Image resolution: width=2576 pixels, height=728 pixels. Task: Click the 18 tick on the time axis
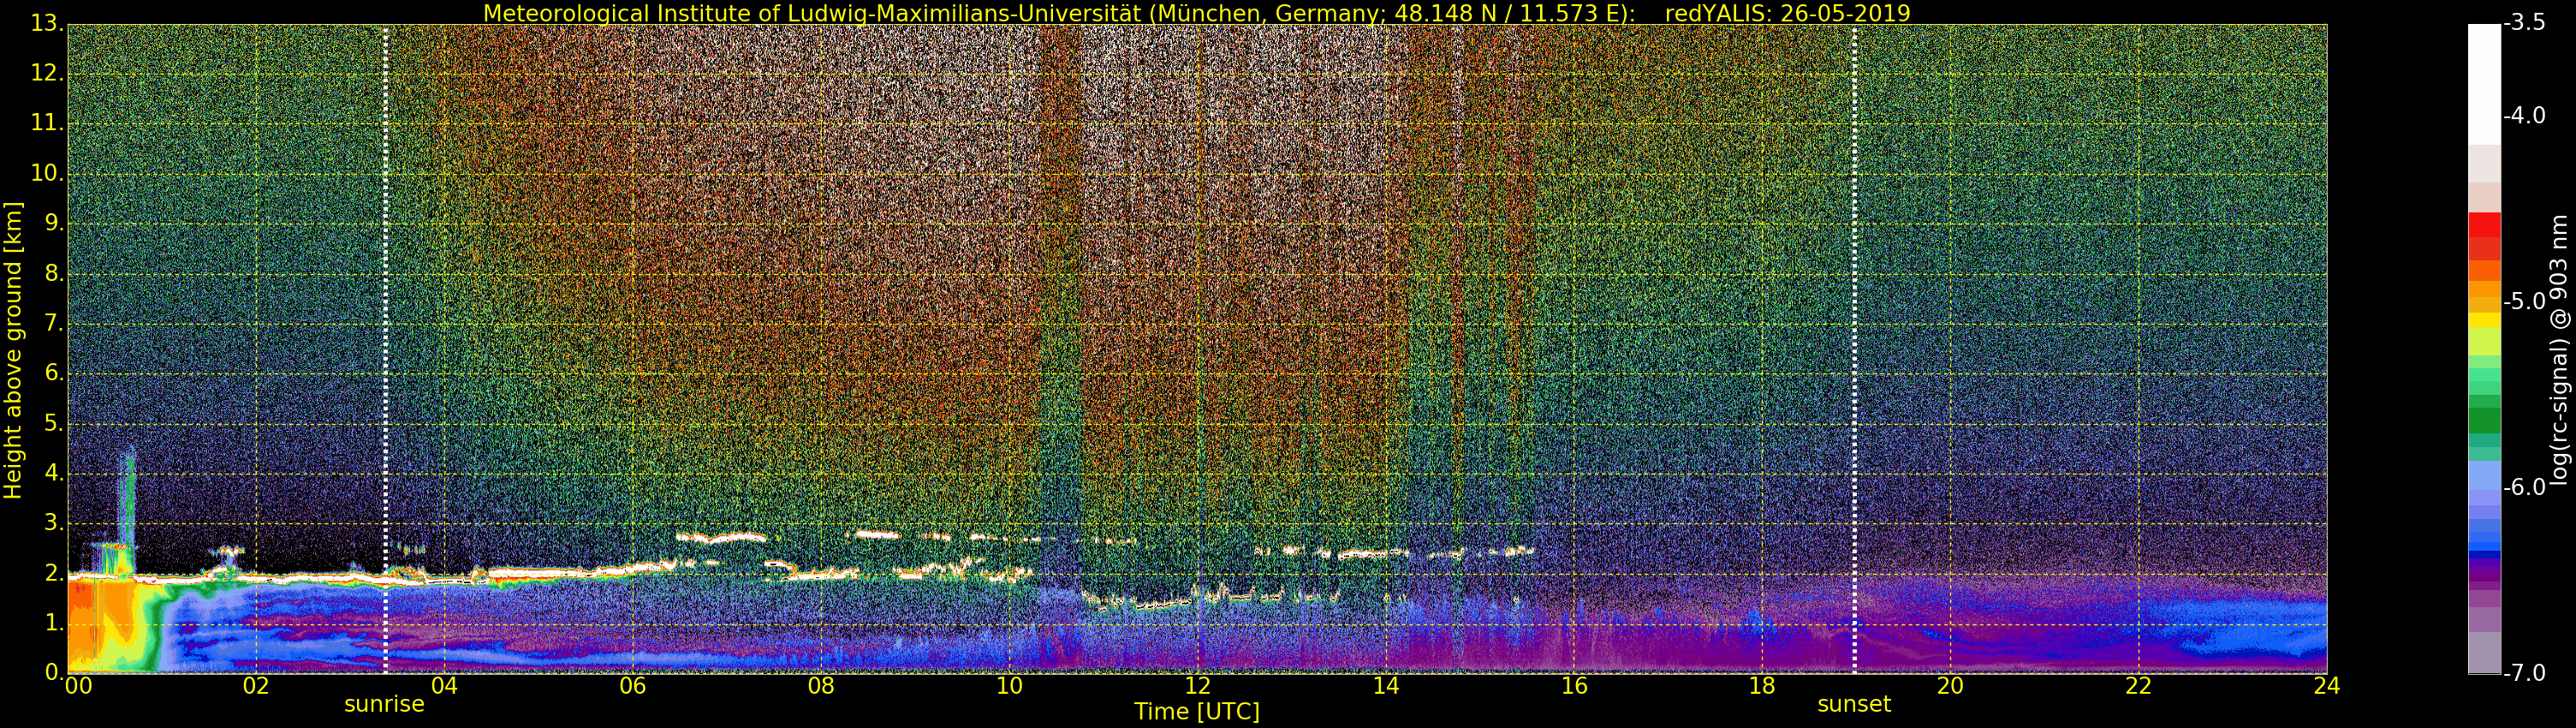[1762, 685]
